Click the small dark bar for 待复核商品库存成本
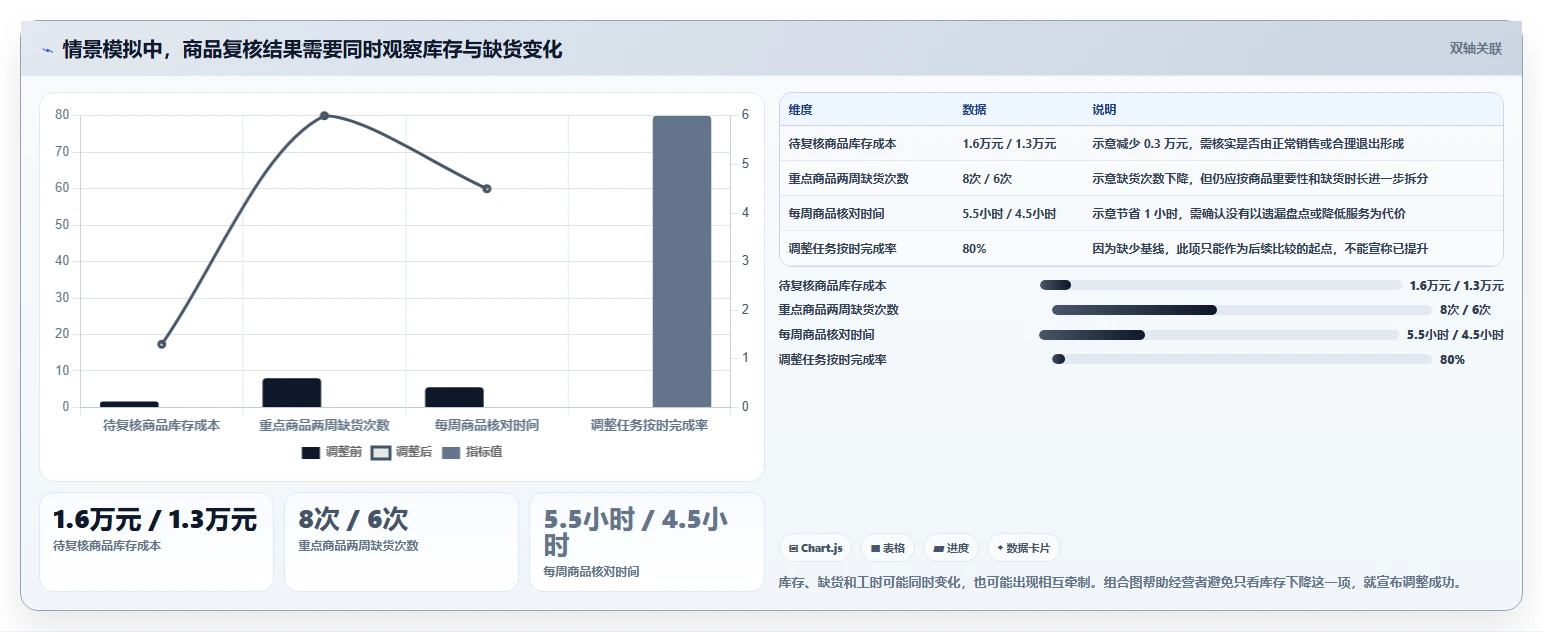Viewport: 1543px width, 632px height. click(x=129, y=404)
